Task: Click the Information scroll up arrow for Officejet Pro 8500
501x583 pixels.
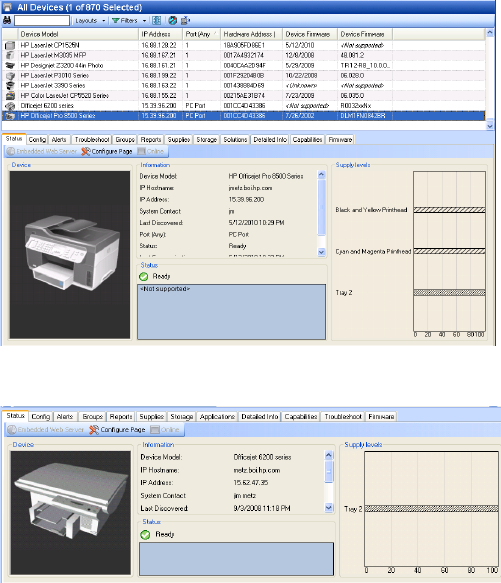Action: [322, 174]
